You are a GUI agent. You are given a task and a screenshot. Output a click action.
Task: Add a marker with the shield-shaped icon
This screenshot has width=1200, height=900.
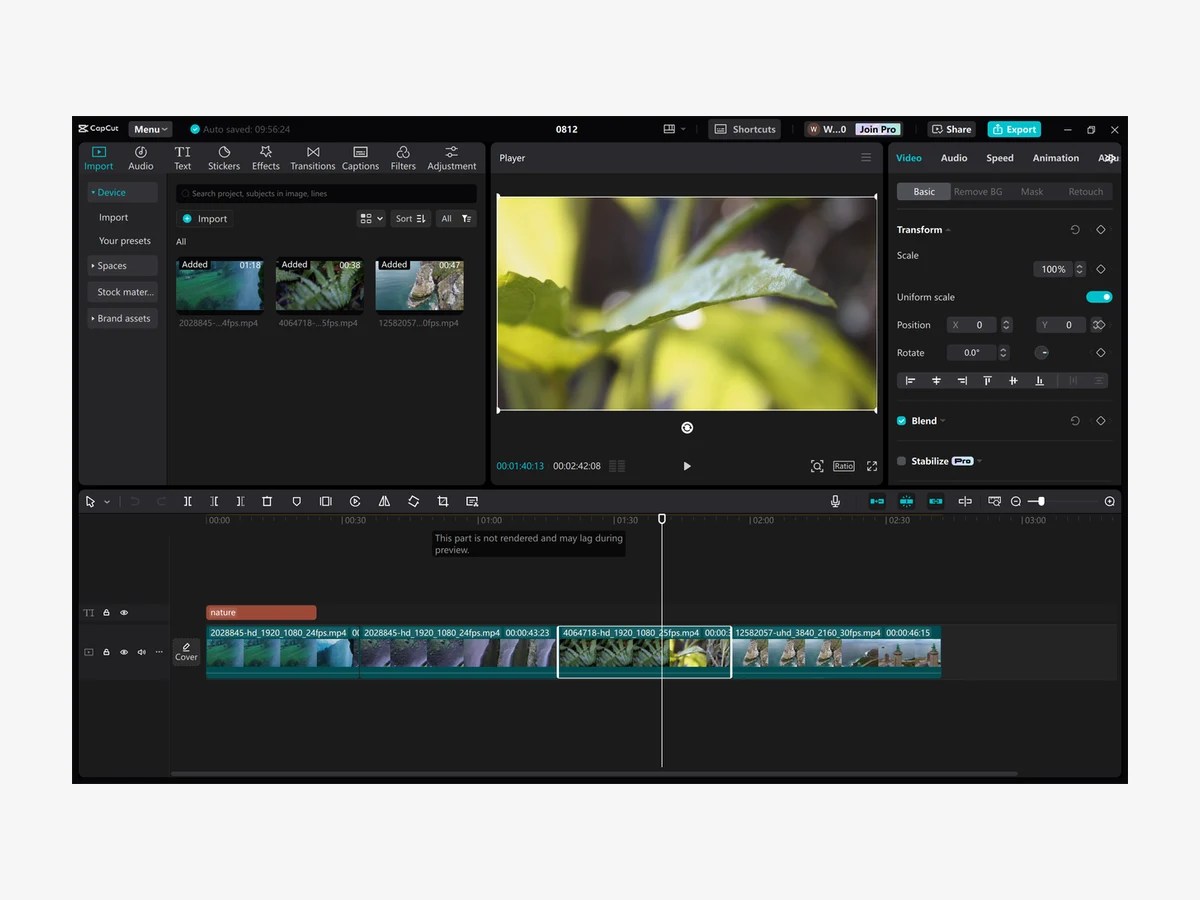point(296,501)
